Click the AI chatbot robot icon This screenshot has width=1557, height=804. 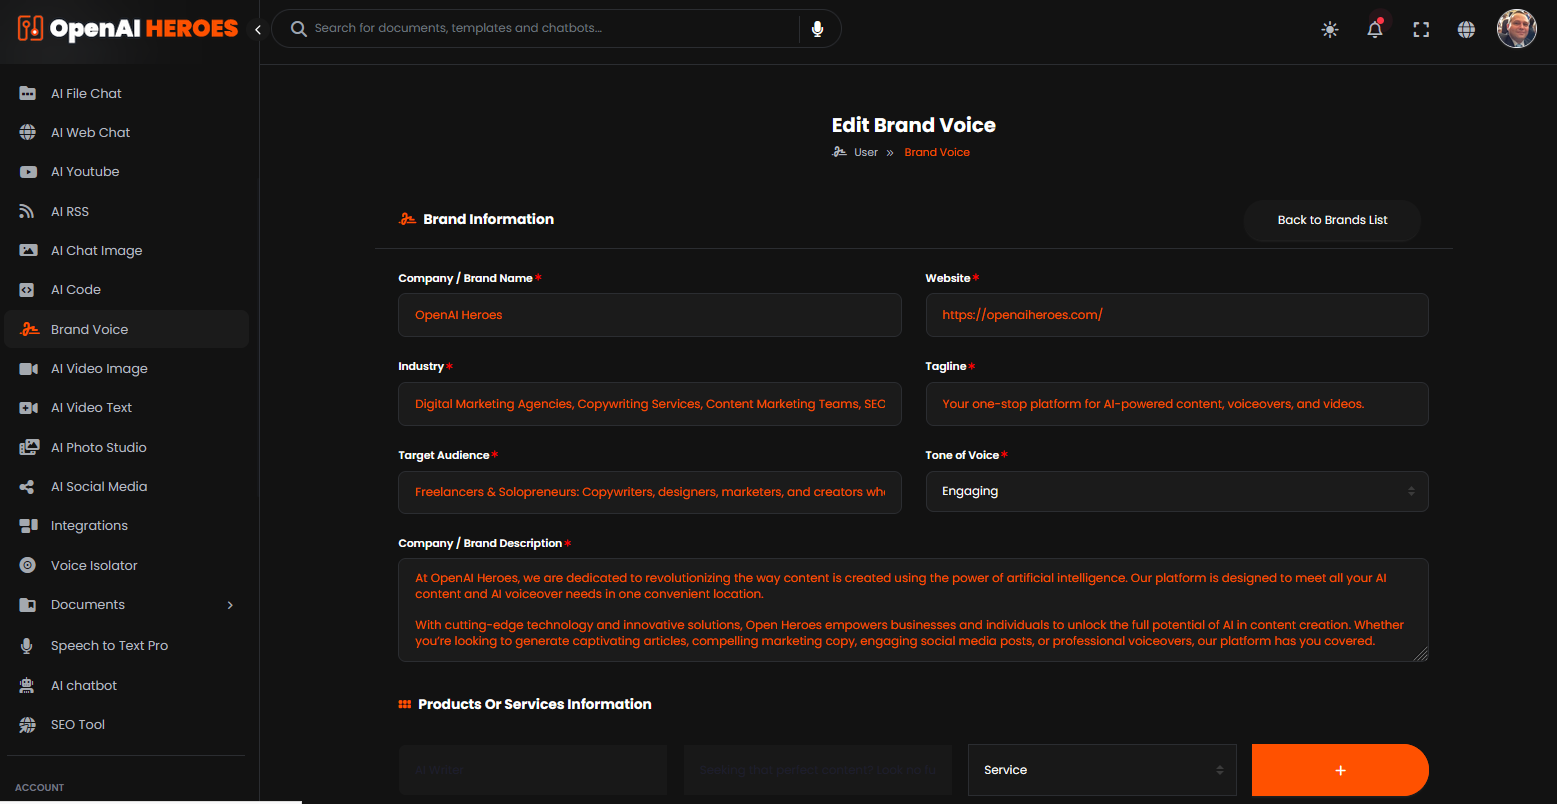(x=28, y=685)
